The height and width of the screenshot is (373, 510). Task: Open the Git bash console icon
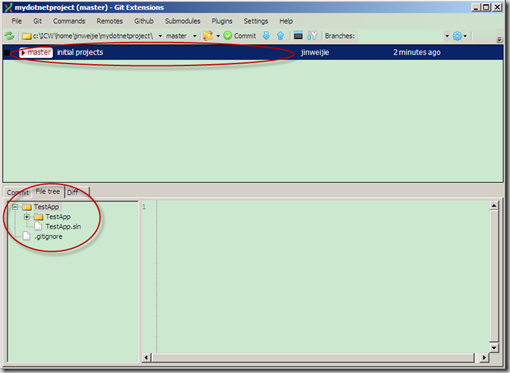pos(298,36)
